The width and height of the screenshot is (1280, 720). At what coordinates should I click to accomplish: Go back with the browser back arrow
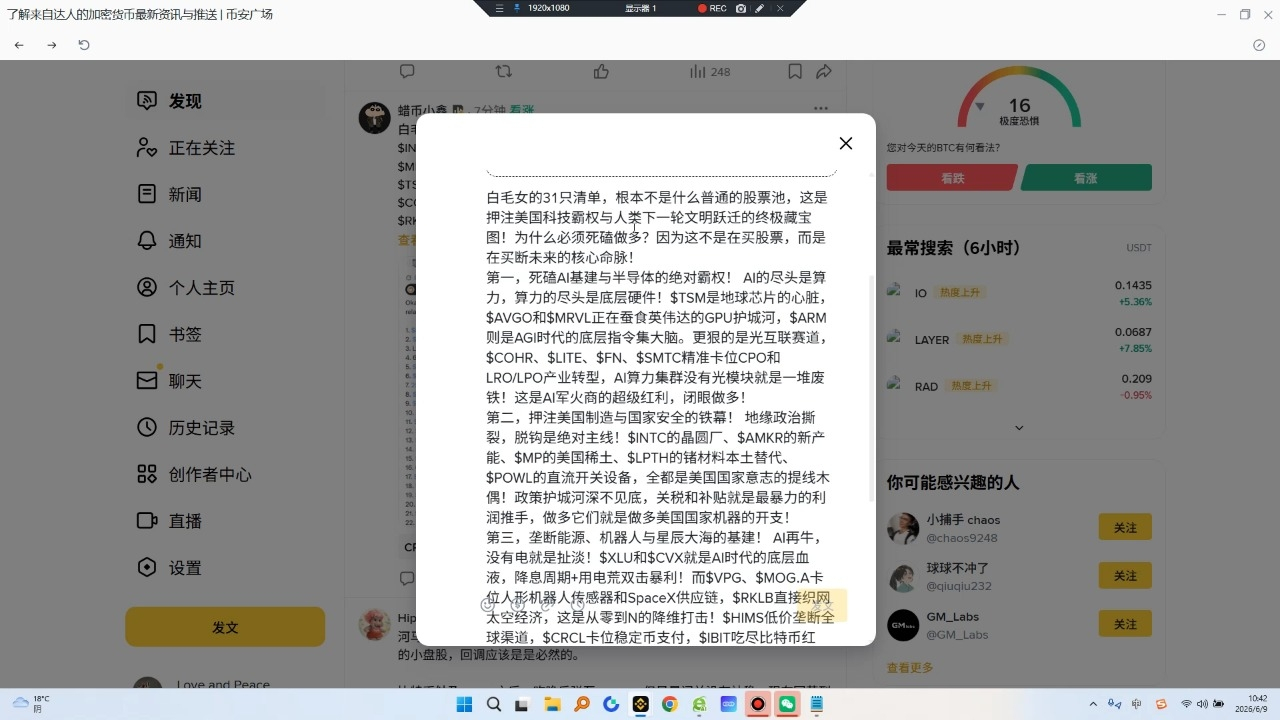point(19,45)
